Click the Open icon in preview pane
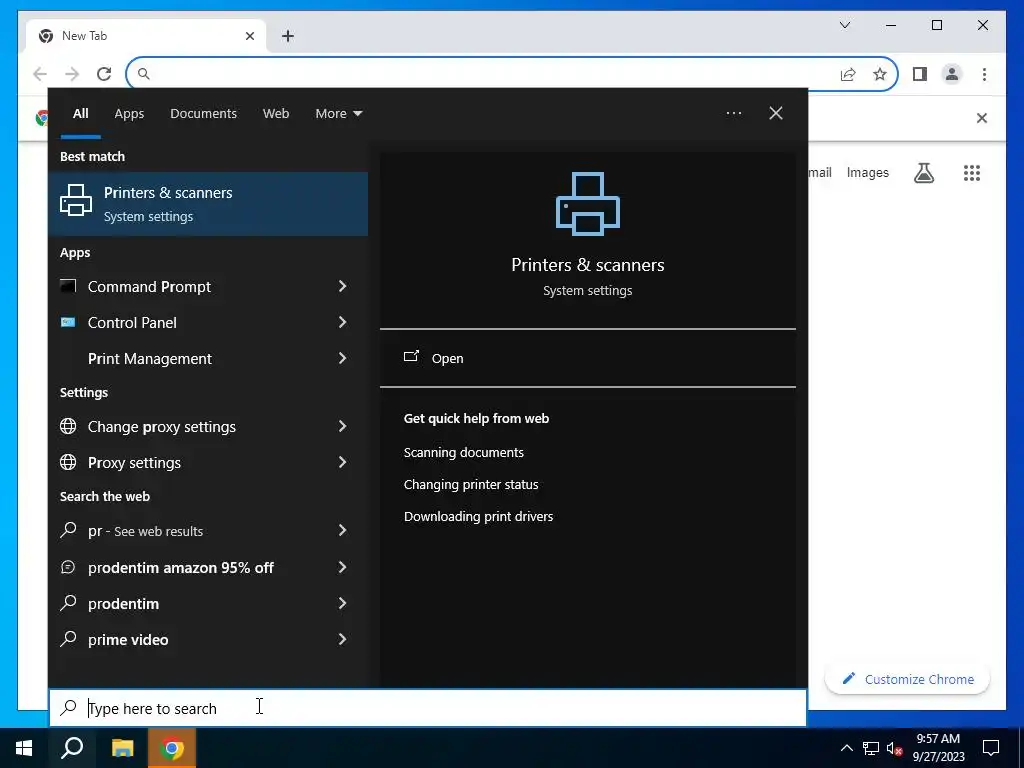 point(411,357)
